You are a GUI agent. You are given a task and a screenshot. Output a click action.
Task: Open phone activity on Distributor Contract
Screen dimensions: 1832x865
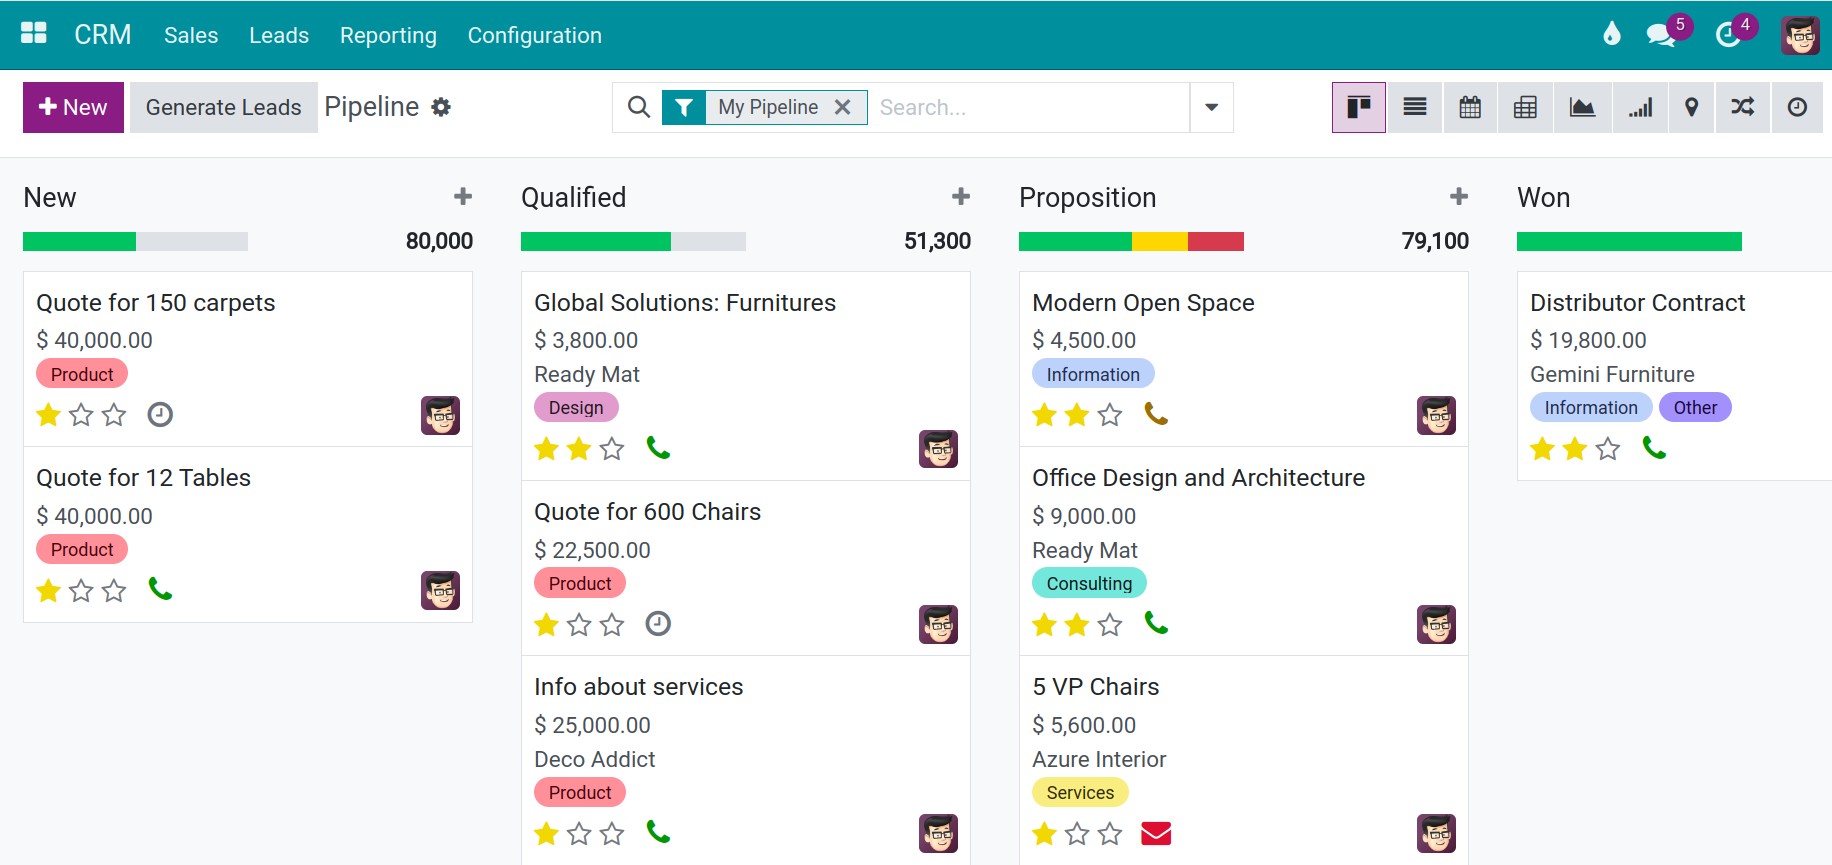click(x=1654, y=448)
